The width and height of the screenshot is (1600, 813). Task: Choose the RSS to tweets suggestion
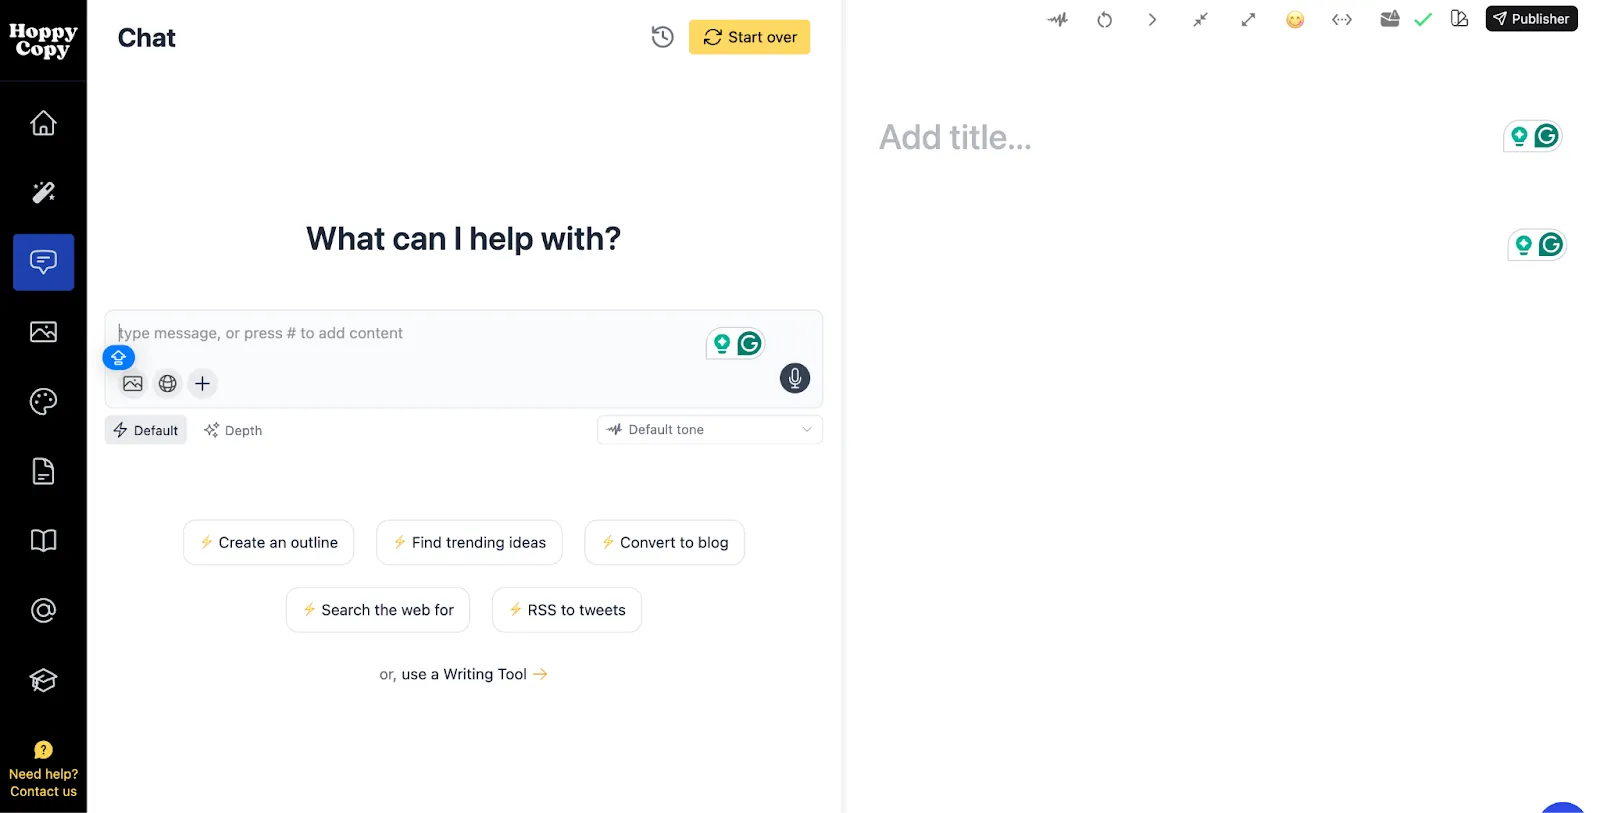click(567, 610)
